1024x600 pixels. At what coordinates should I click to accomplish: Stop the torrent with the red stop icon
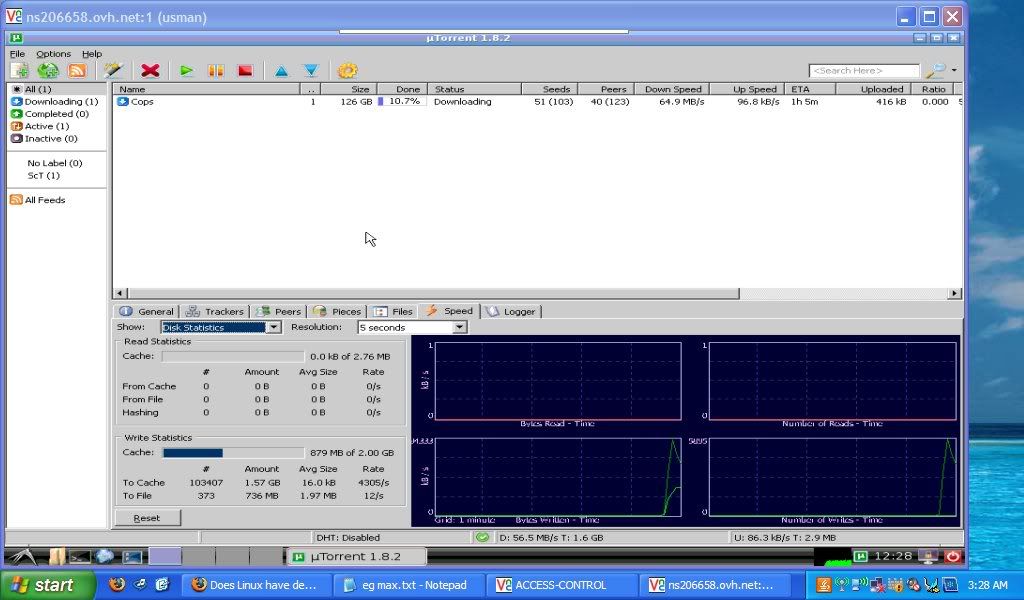click(x=245, y=71)
